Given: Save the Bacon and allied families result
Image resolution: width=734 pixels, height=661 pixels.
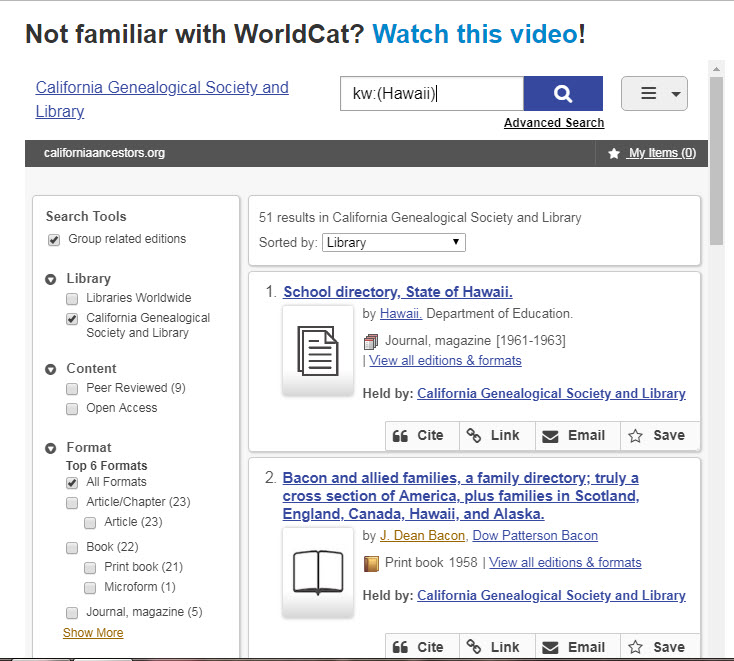Looking at the screenshot, I should pos(660,647).
